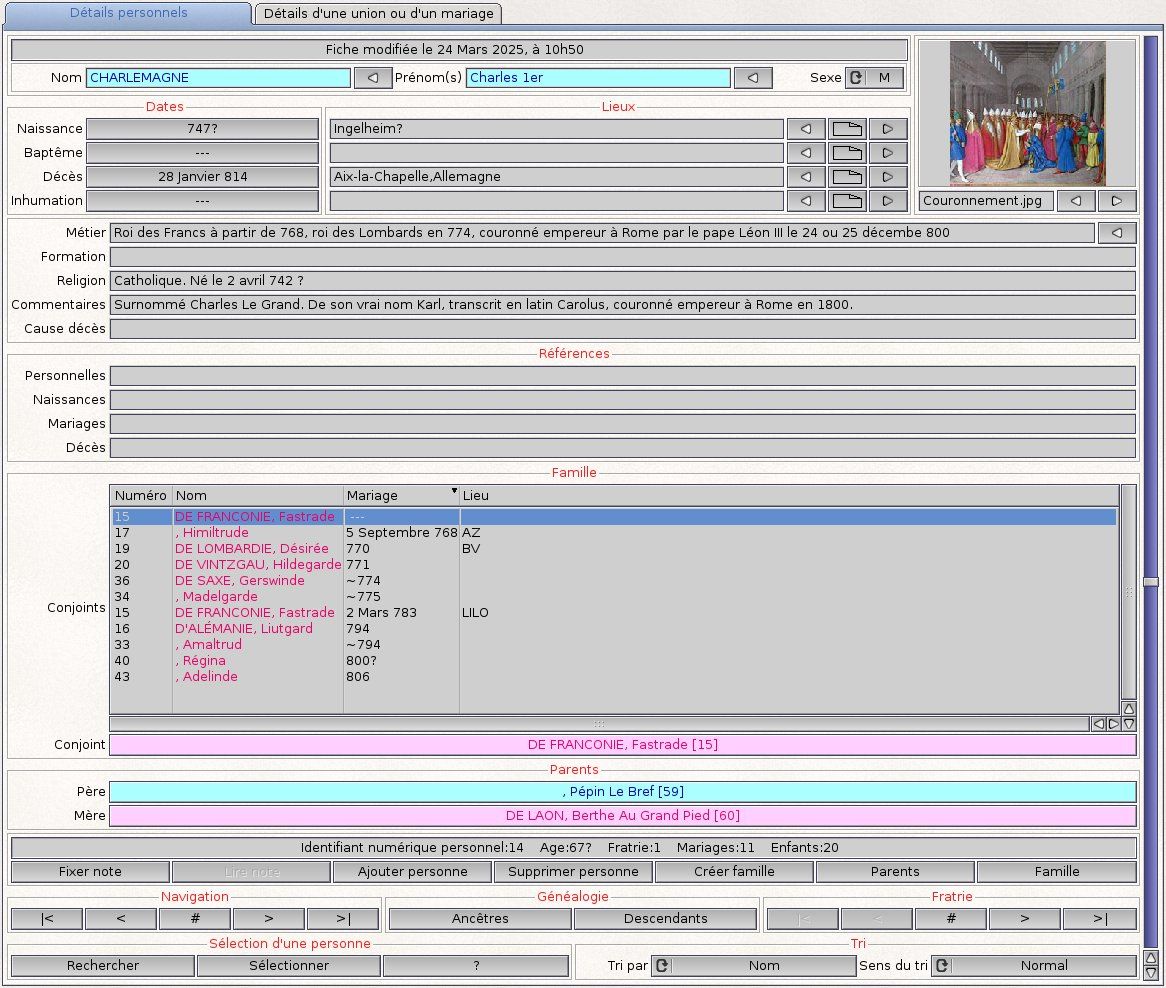The image size is (1166, 988).
Task: Show the next image after Couronnement.jpg
Action: [x=1117, y=201]
